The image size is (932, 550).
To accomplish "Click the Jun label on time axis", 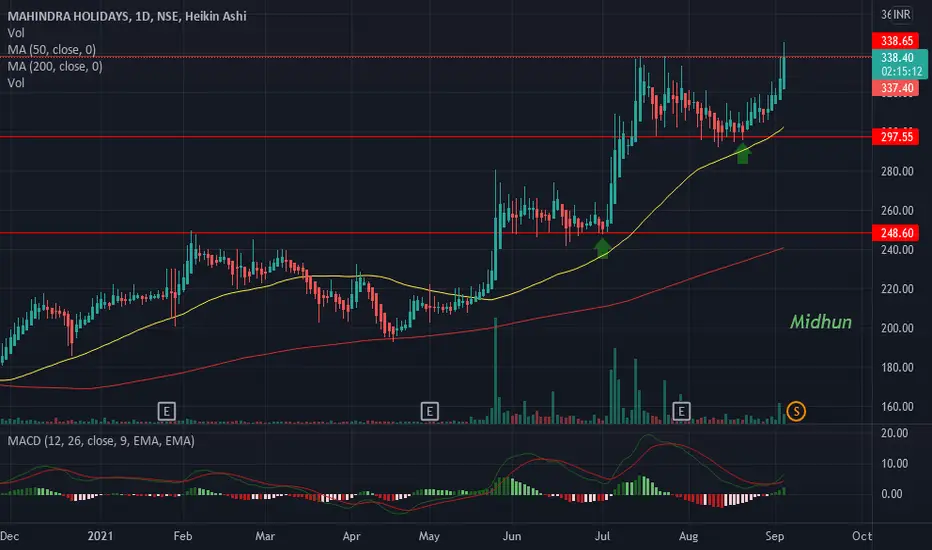I will pos(512,536).
